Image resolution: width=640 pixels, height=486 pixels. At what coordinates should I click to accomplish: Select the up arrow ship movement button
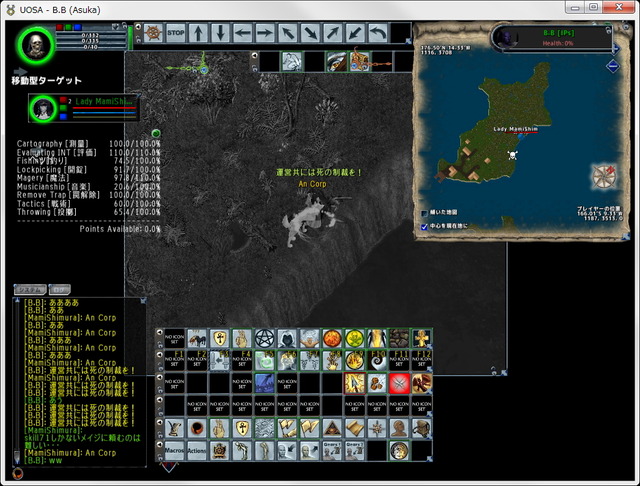pos(198,33)
